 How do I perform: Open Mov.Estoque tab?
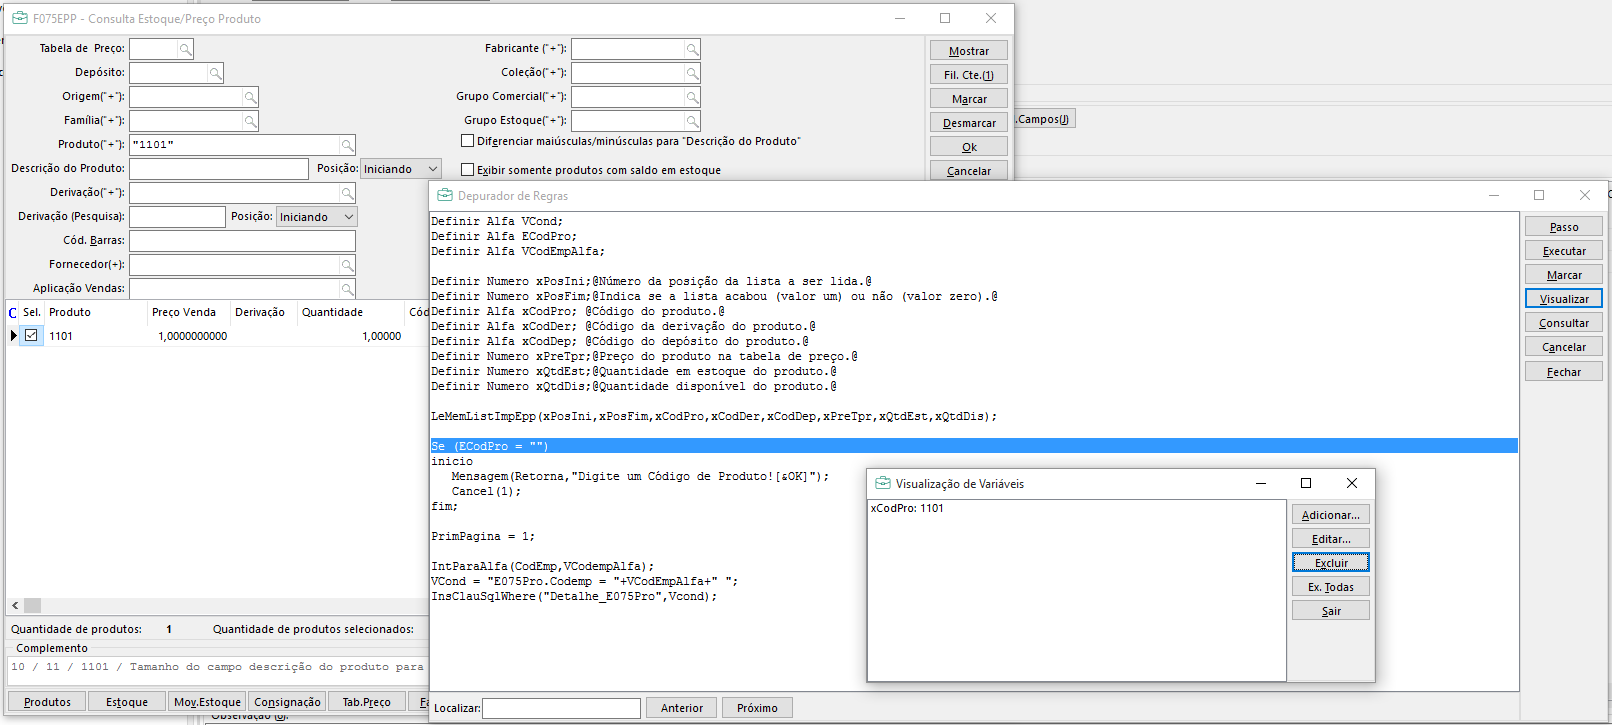click(207, 702)
